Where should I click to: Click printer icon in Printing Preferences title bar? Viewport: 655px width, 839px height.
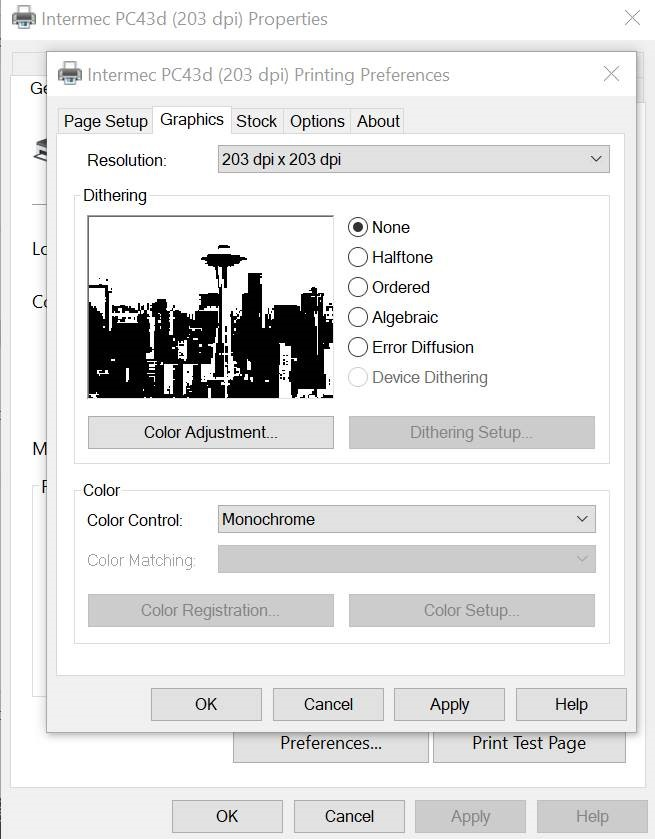tap(69, 74)
